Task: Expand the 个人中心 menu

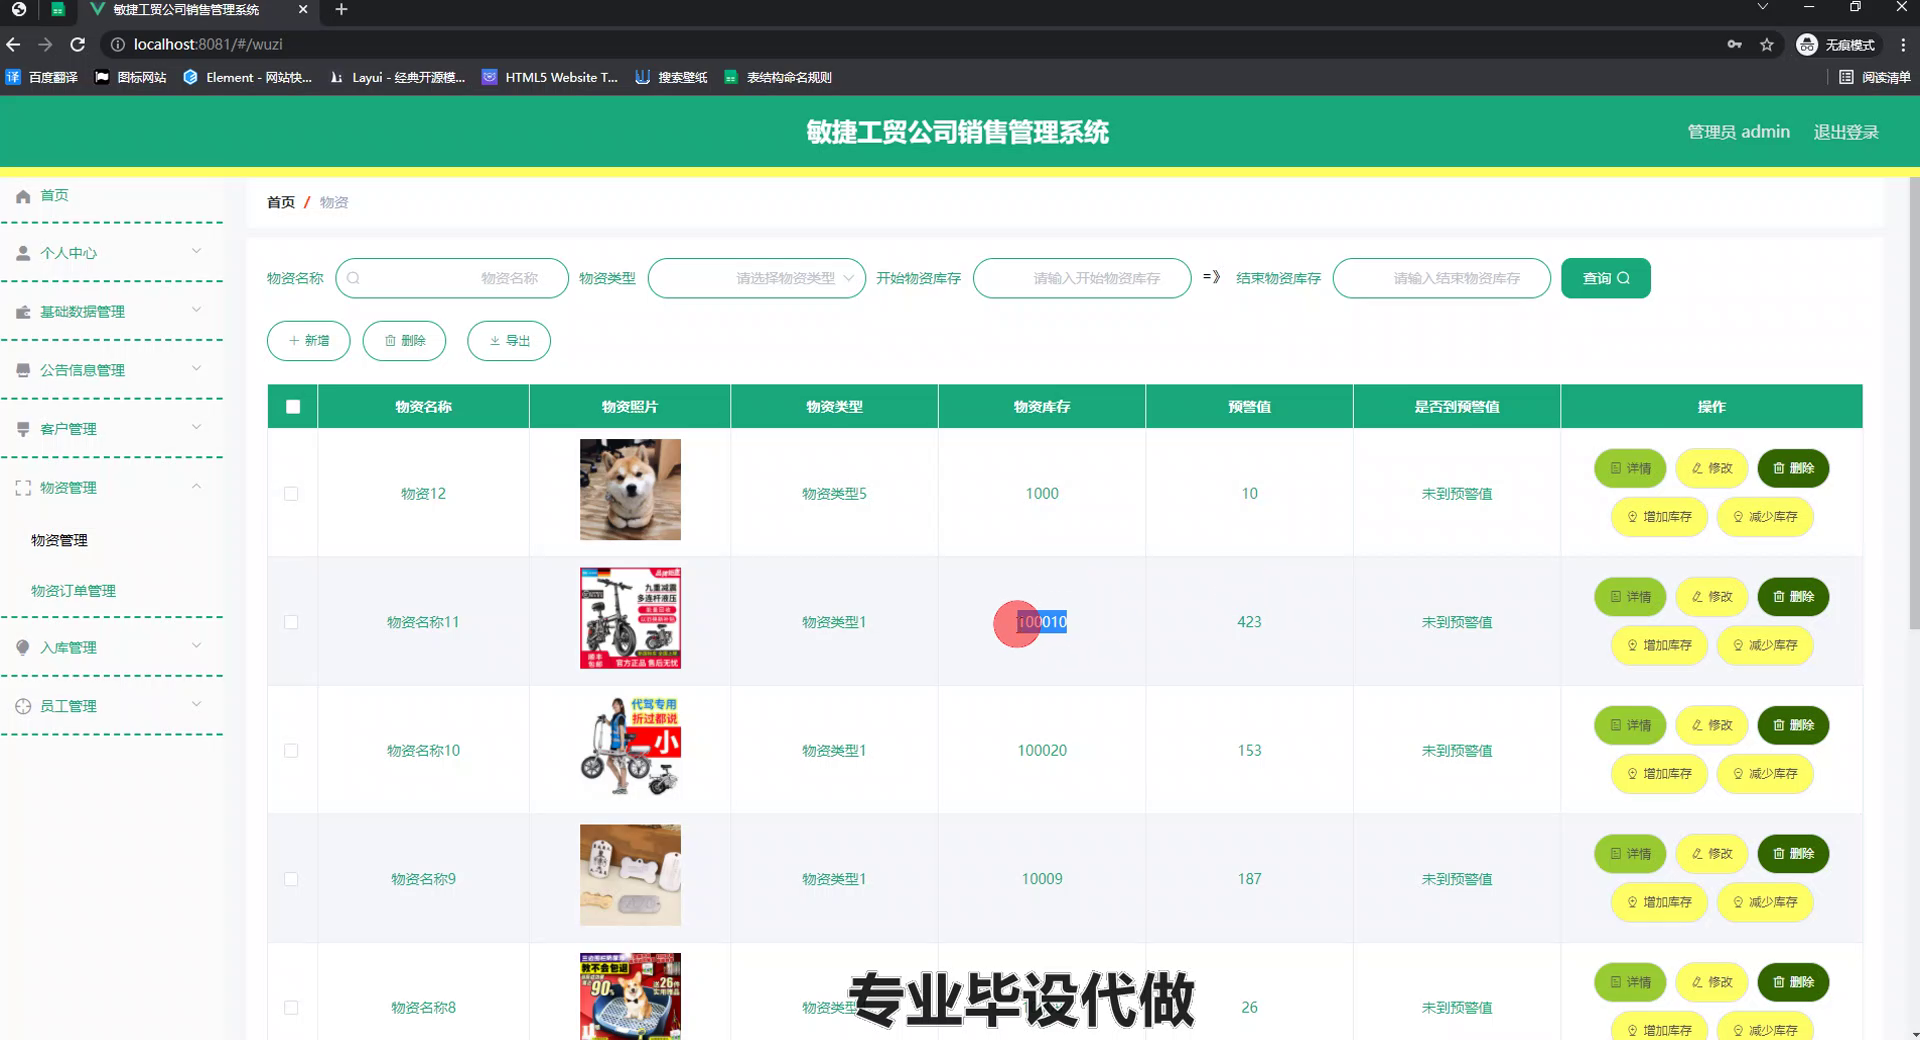Action: [x=196, y=251]
